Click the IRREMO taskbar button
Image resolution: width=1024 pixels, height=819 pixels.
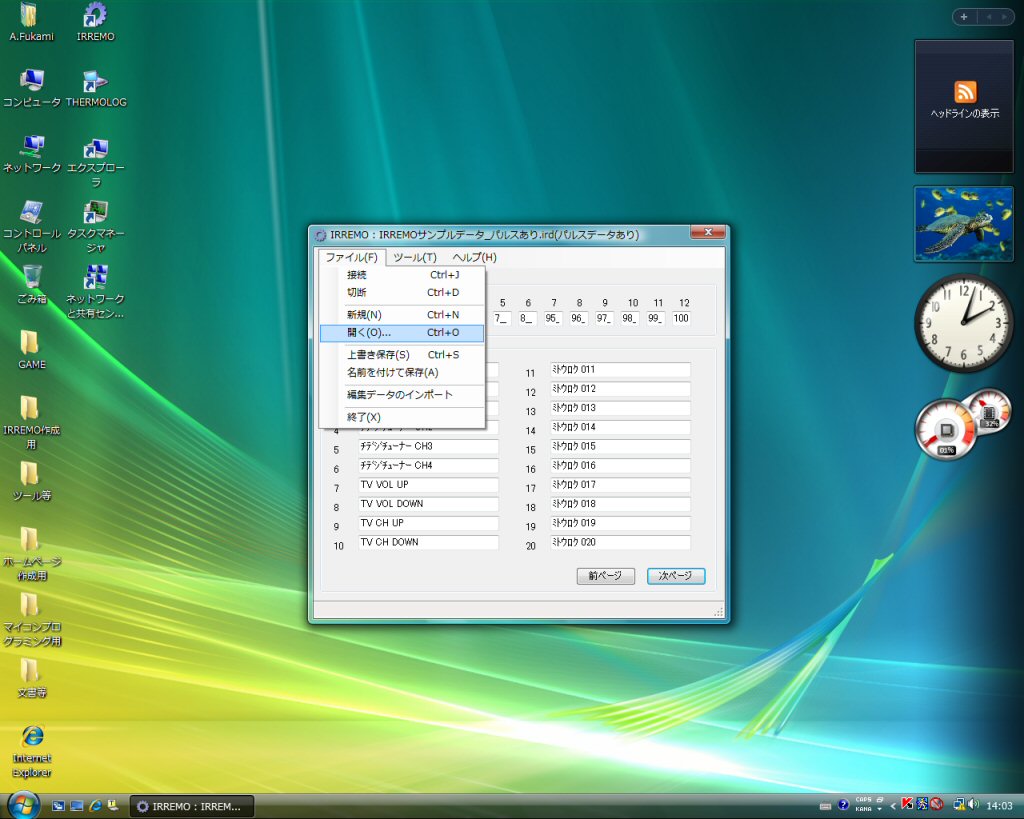pyautogui.click(x=190, y=807)
